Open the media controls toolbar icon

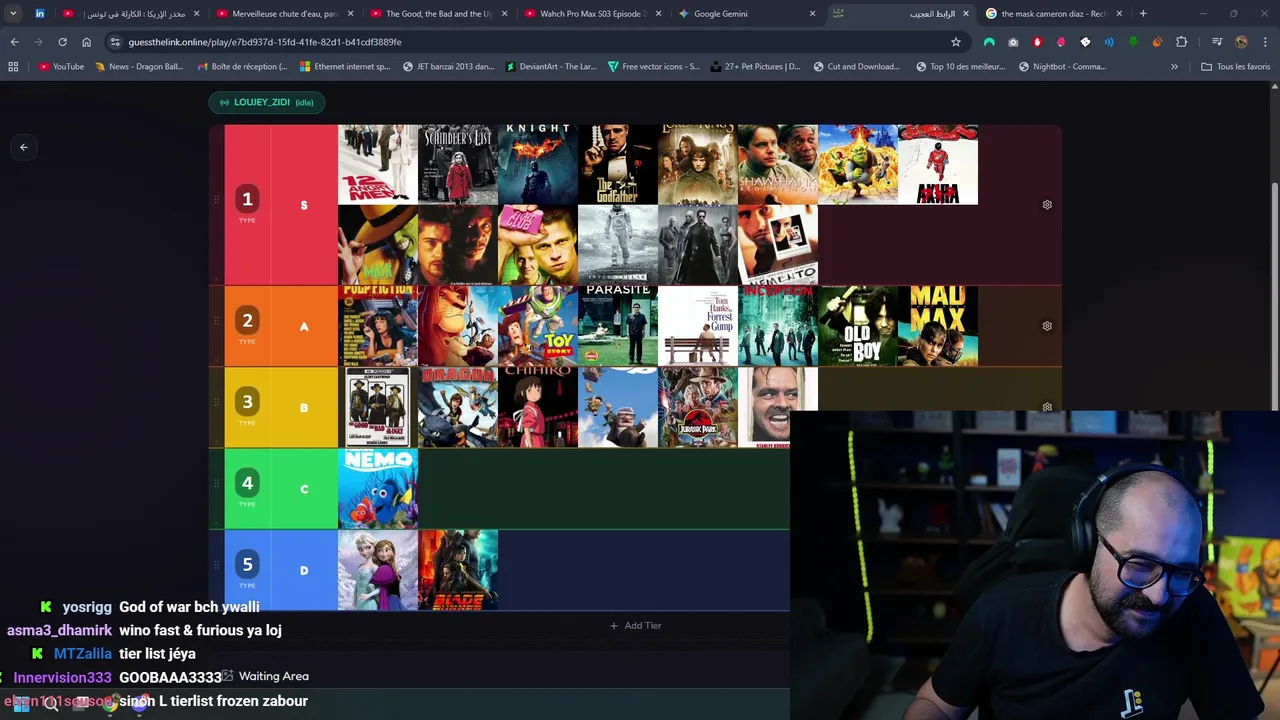(1217, 42)
